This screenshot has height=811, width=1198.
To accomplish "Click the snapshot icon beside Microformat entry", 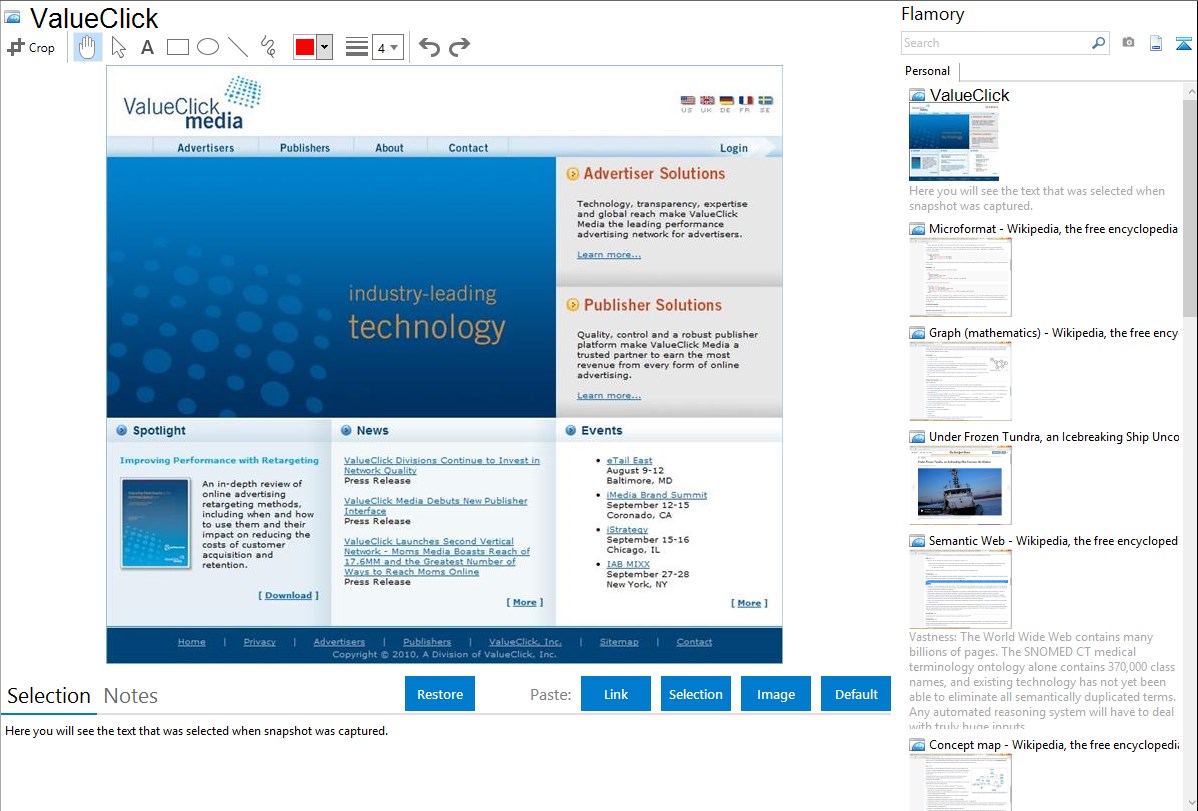I will [x=917, y=229].
